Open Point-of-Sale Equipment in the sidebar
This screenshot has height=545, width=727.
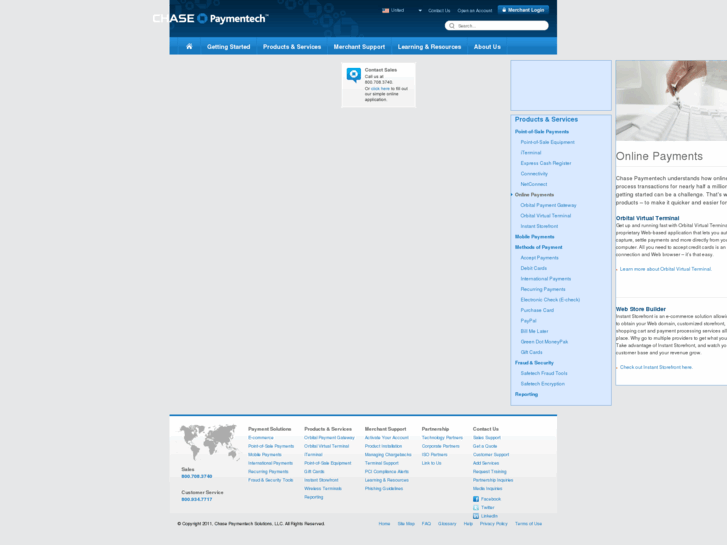(x=548, y=142)
